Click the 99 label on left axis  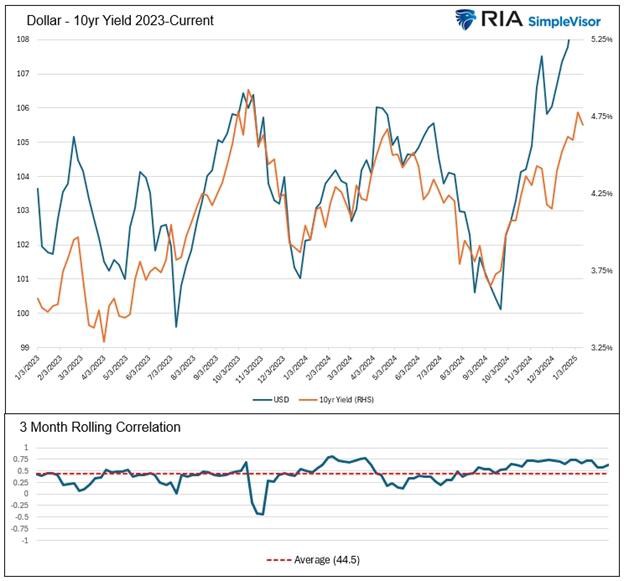point(26,348)
